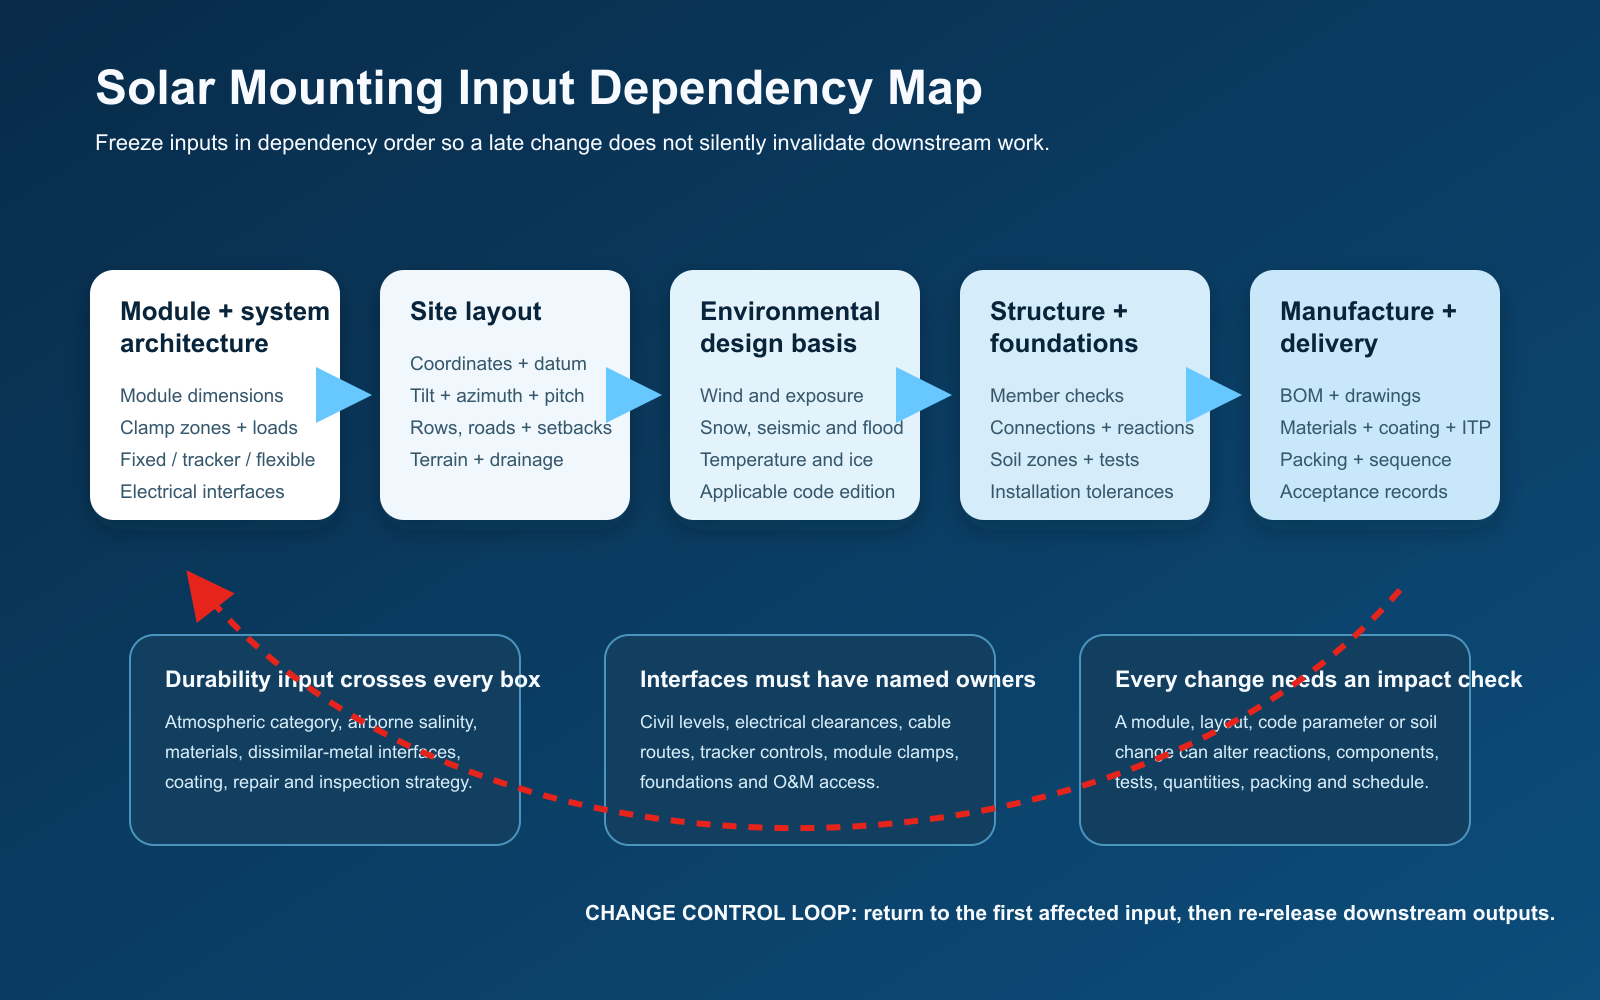1600x1000 pixels.
Task: Open the 'Durability input crosses every box' note
Action: [x=325, y=740]
